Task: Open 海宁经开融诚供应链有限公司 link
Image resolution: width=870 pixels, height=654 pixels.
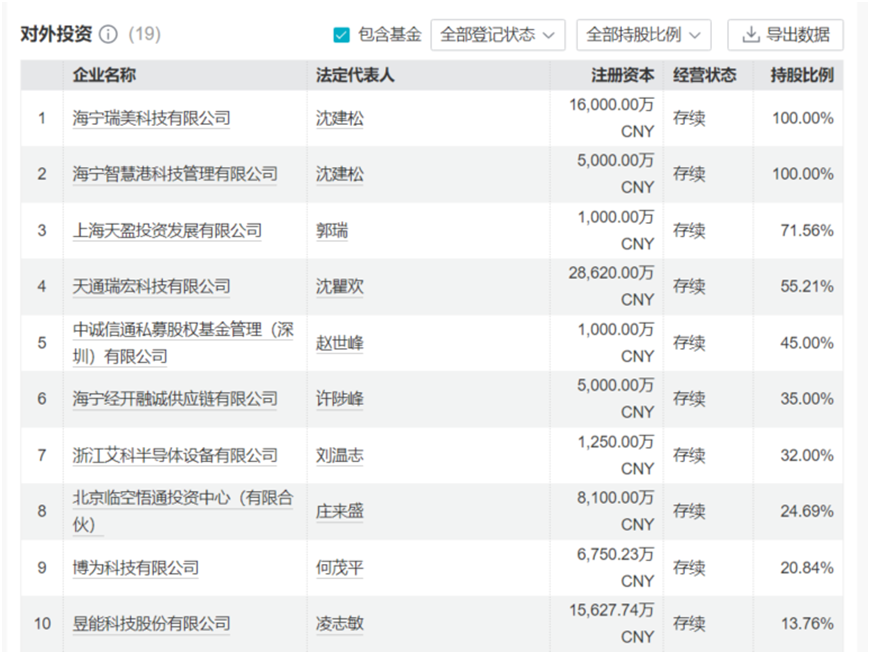Action: pyautogui.click(x=175, y=399)
